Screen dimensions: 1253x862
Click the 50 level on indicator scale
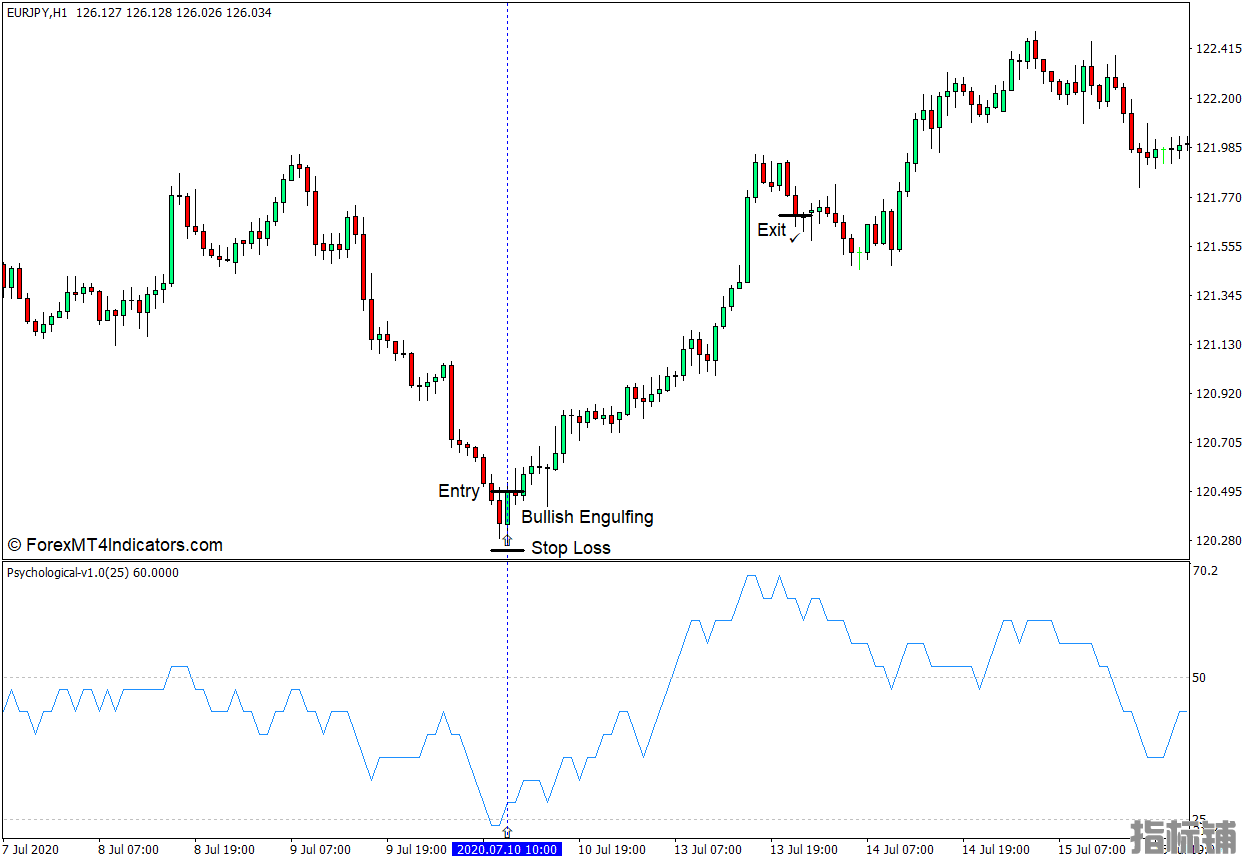click(x=1199, y=678)
